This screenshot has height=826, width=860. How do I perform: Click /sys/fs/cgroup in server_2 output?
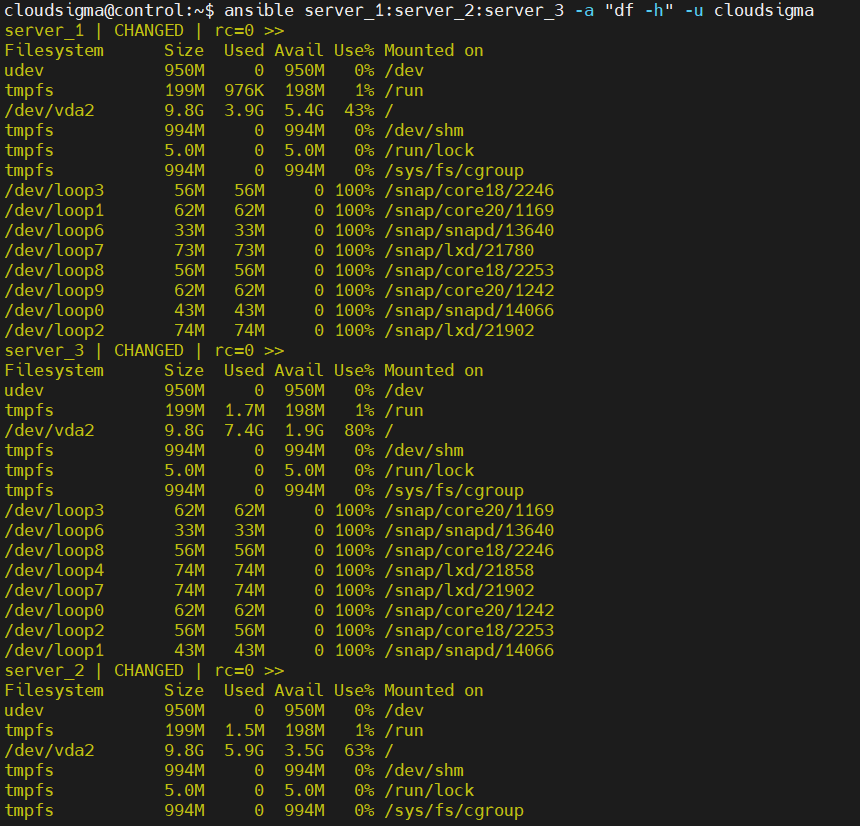[454, 811]
